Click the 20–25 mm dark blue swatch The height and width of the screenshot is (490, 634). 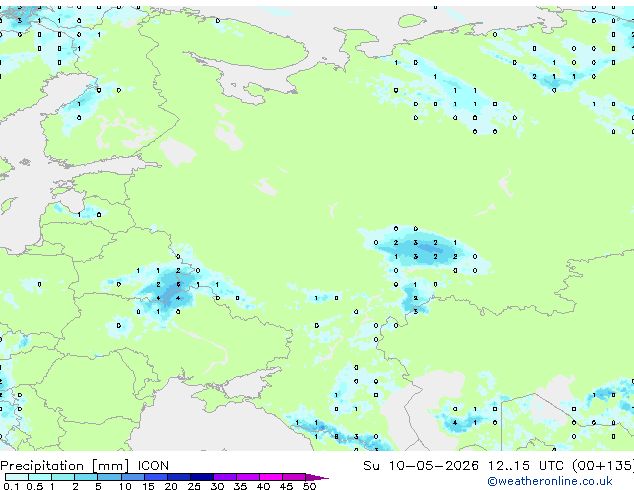click(178, 477)
